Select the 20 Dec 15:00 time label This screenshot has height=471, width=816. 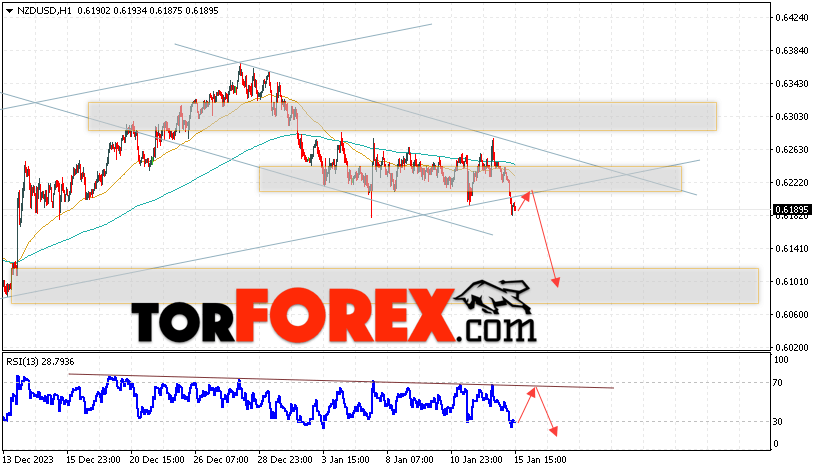click(x=157, y=460)
